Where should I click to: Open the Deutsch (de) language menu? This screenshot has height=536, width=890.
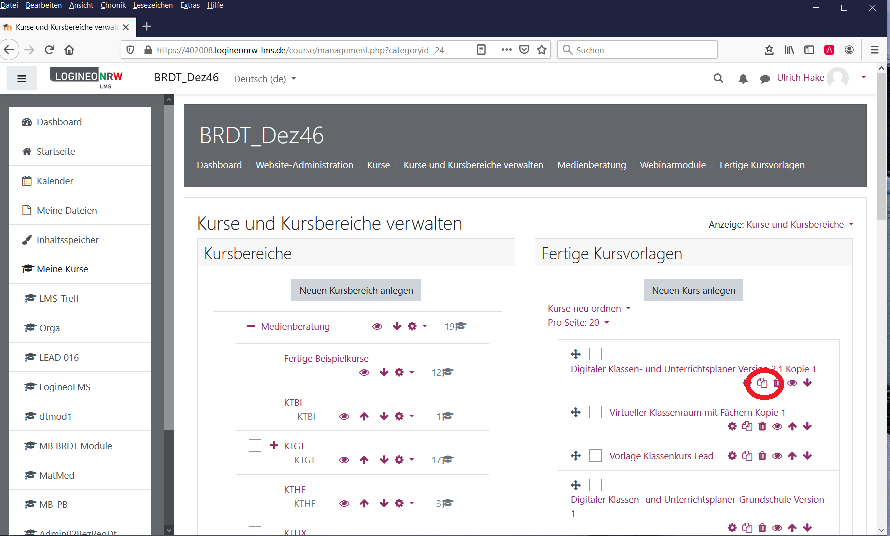pos(263,78)
